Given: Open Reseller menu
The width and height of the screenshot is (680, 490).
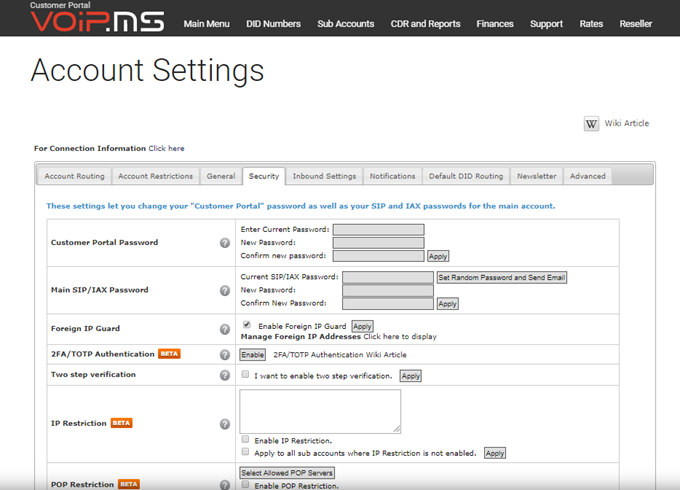Looking at the screenshot, I should [635, 24].
